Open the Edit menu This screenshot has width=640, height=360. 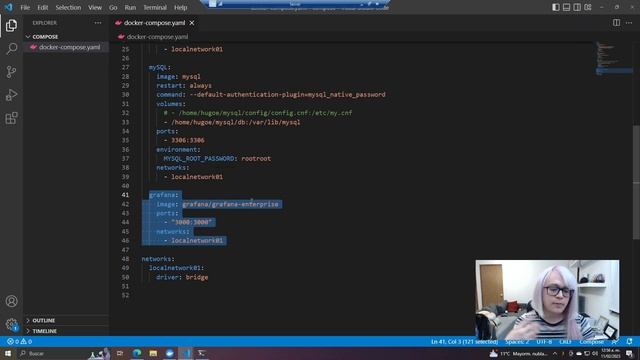(42, 7)
